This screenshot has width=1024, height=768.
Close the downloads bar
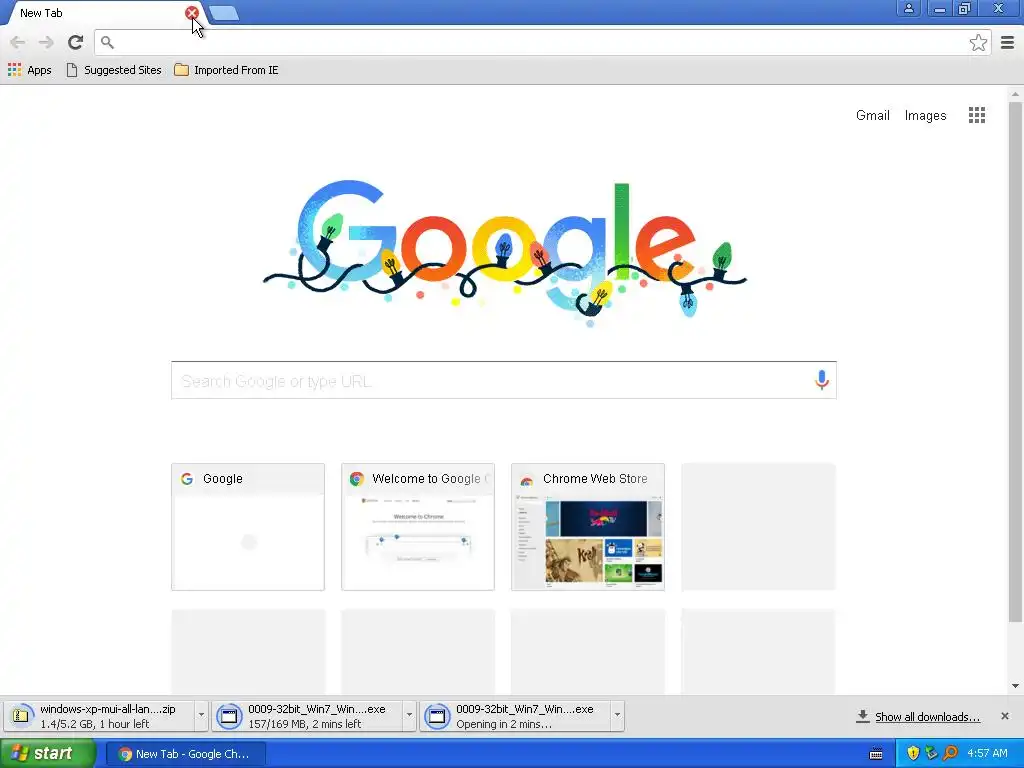point(1004,716)
